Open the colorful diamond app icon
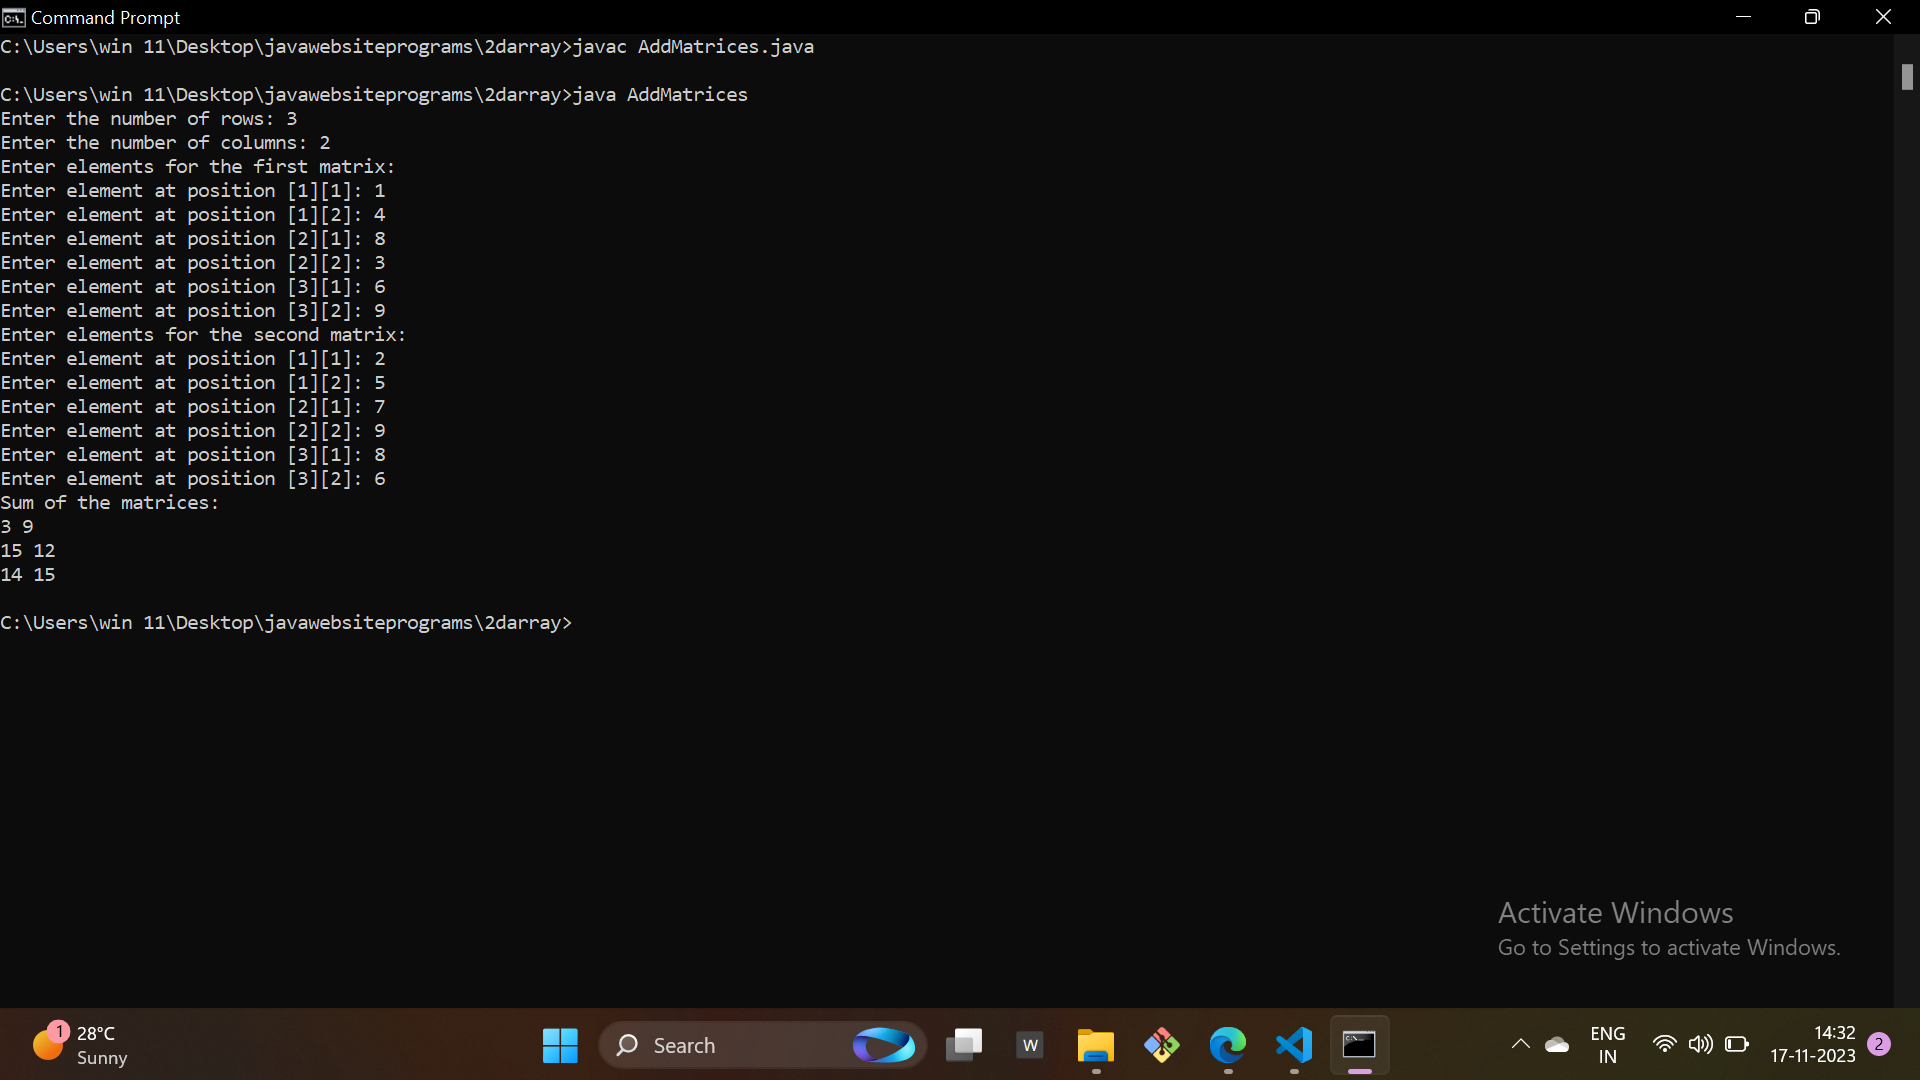This screenshot has width=1920, height=1080. coord(1161,1045)
